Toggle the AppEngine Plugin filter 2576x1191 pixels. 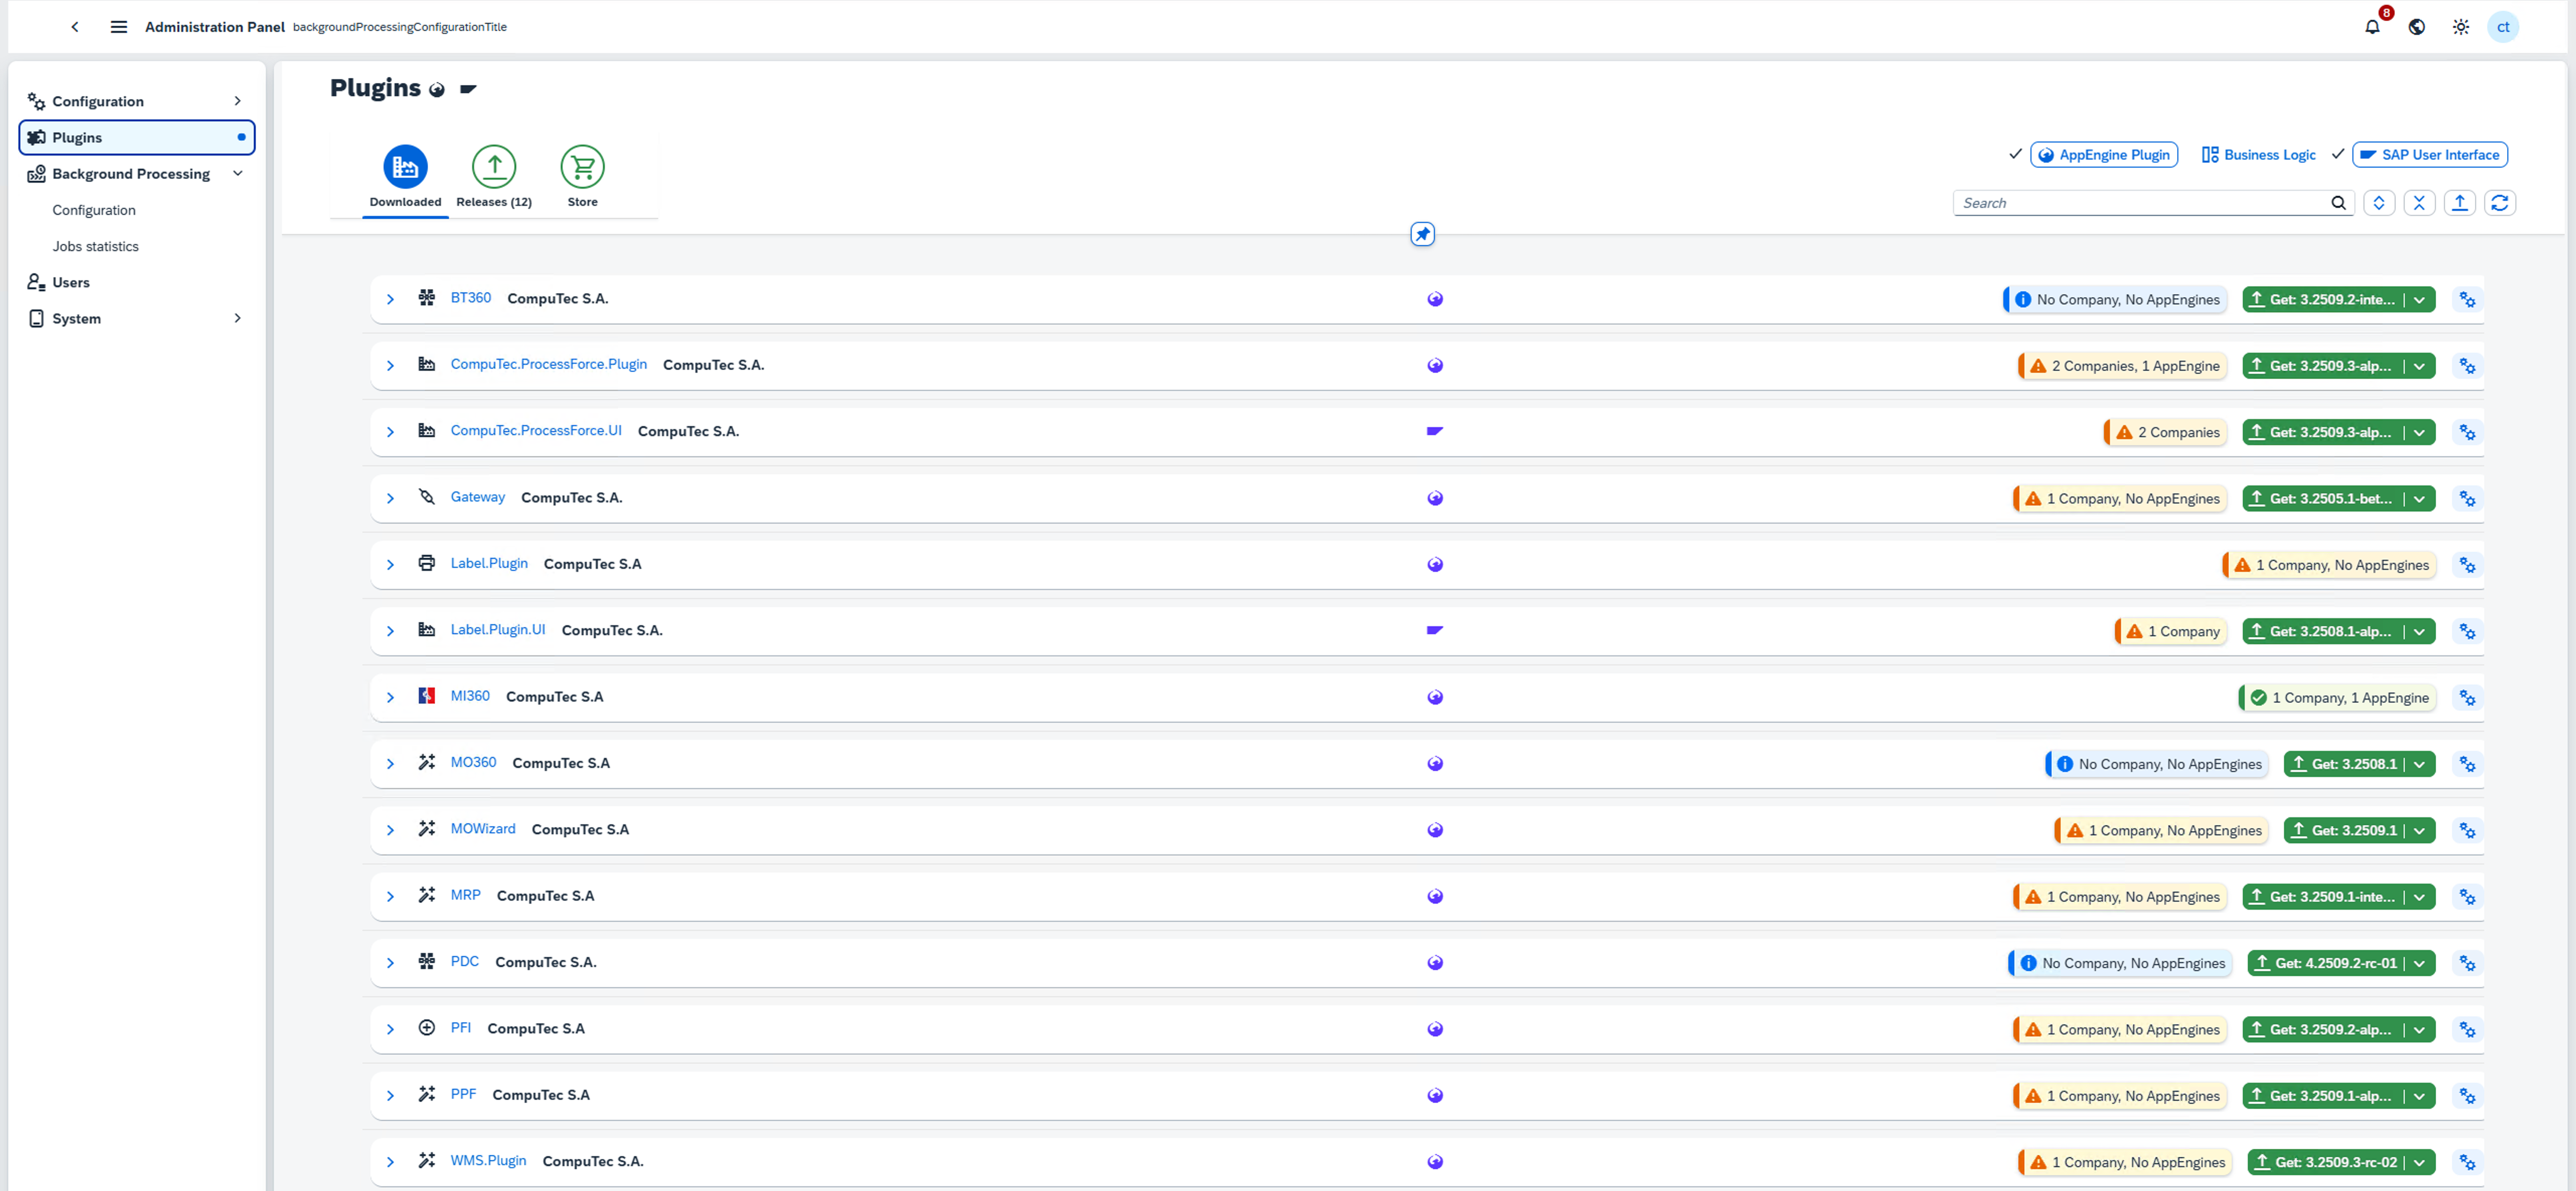pyautogui.click(x=2104, y=154)
